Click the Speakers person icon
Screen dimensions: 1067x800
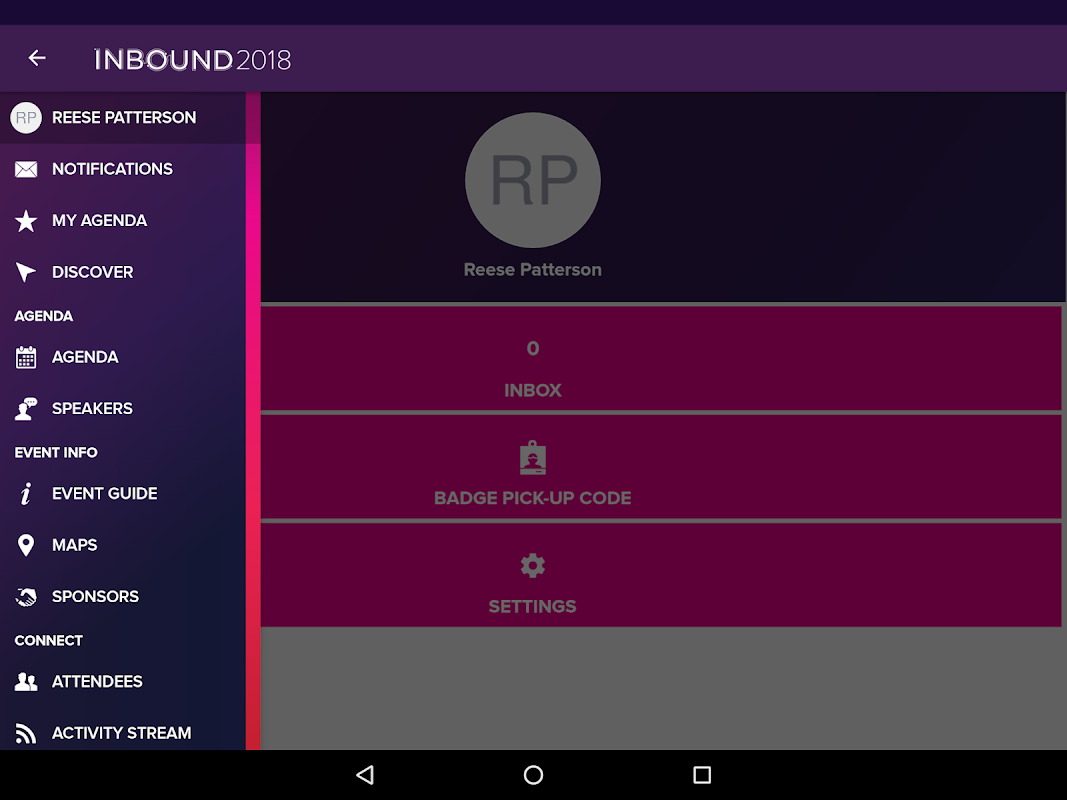(x=26, y=409)
